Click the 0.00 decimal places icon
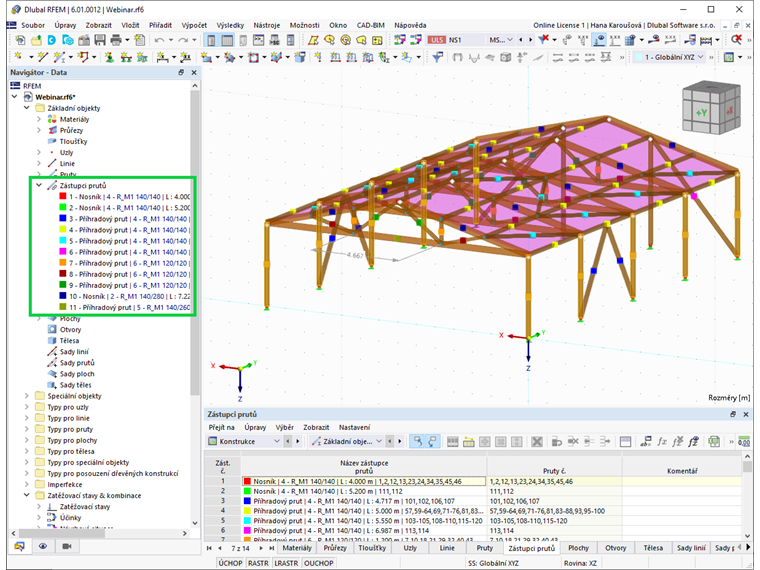Viewport: 760px width, 570px height. point(744,441)
